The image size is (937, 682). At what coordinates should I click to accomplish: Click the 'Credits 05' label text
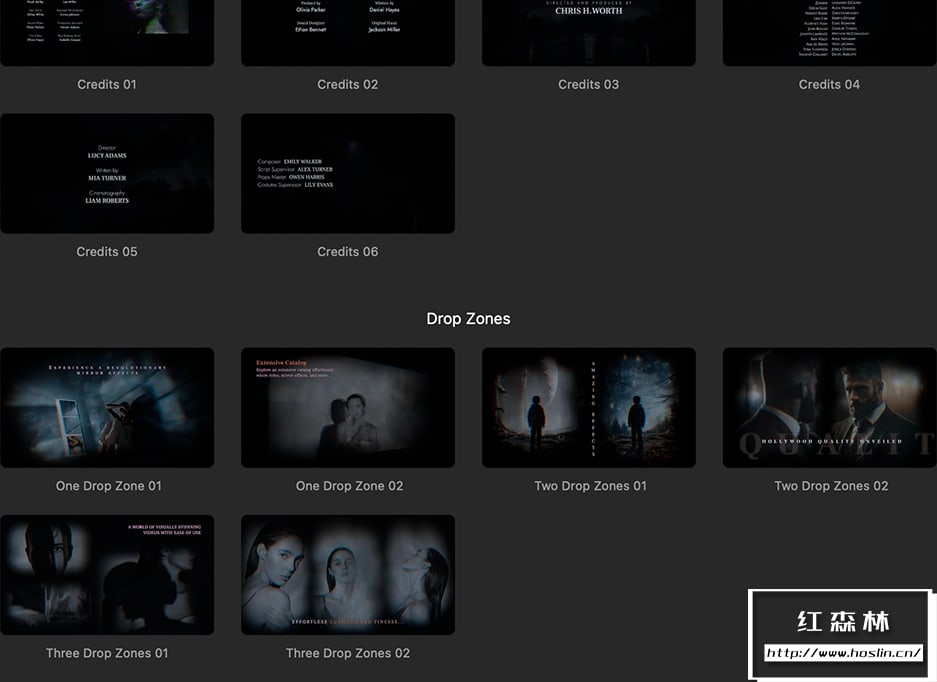coord(107,252)
